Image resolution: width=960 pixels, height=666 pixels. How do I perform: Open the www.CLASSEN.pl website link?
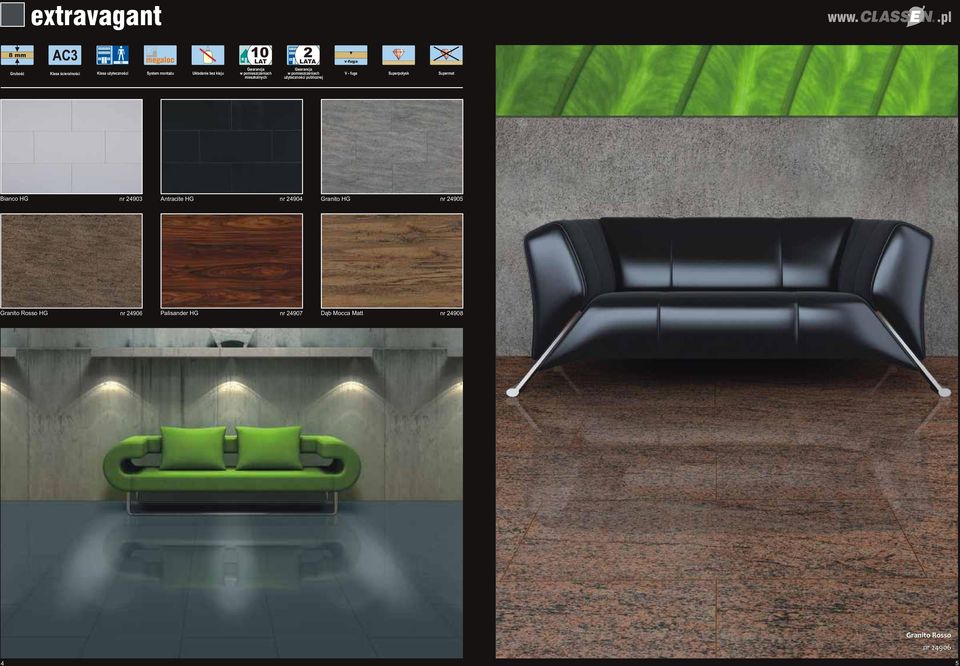pyautogui.click(x=889, y=17)
